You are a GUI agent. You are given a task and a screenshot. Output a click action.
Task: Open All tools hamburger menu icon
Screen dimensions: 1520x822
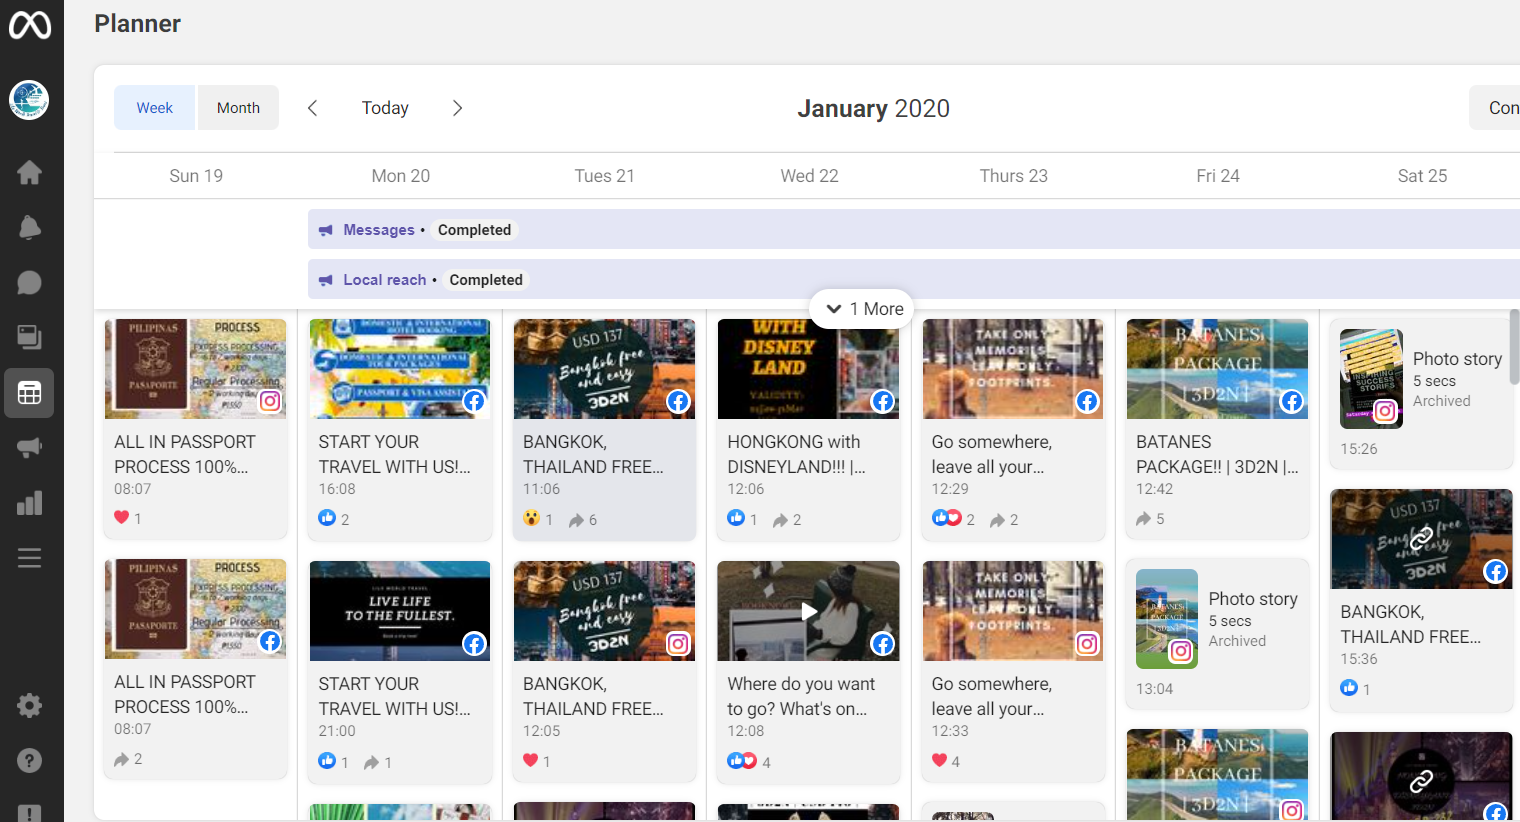click(x=29, y=557)
